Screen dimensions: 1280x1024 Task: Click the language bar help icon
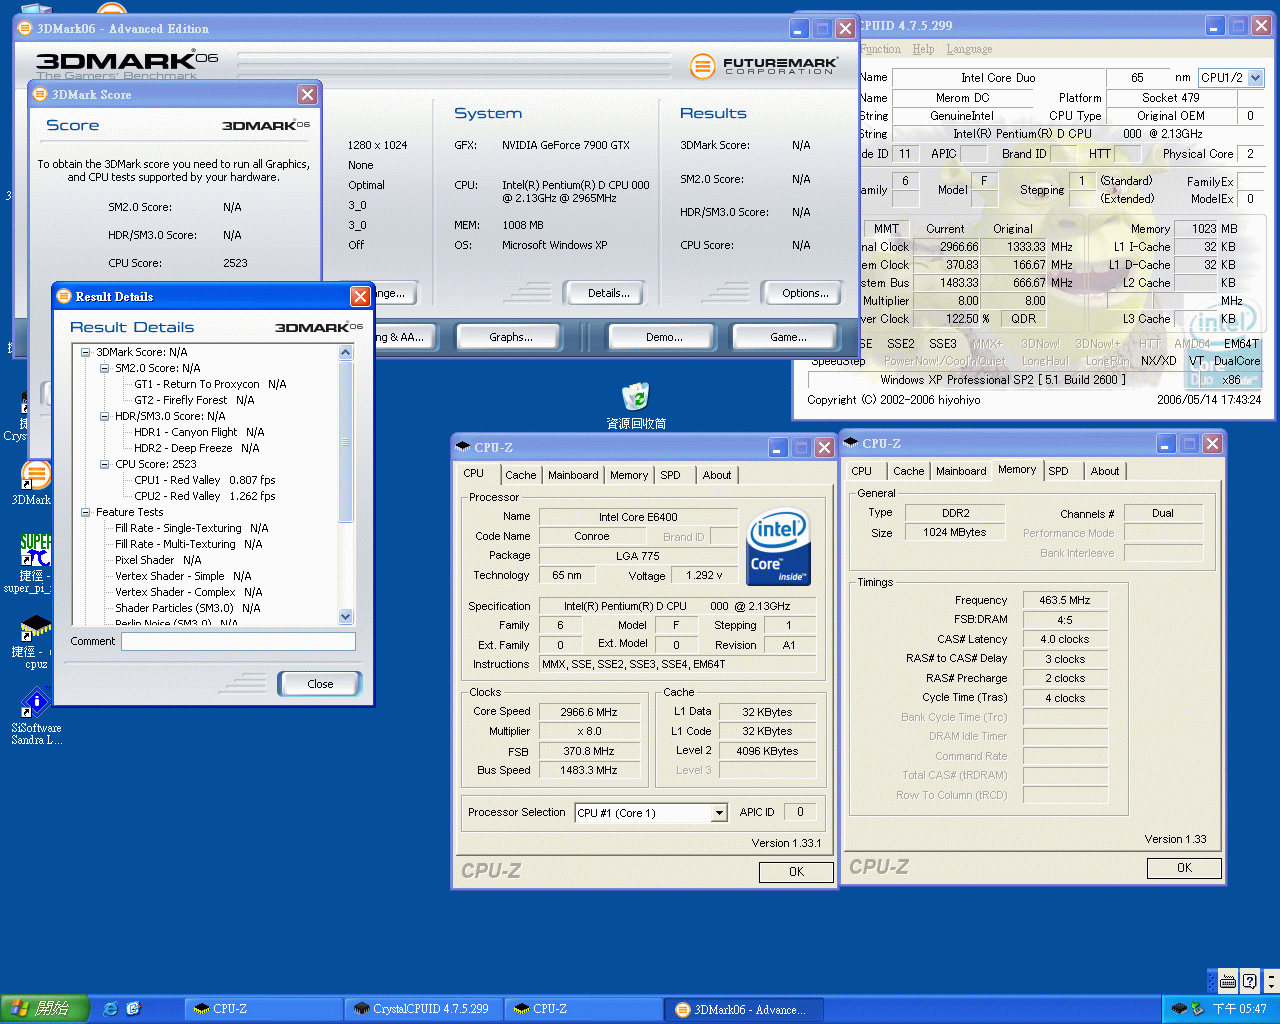1249,981
